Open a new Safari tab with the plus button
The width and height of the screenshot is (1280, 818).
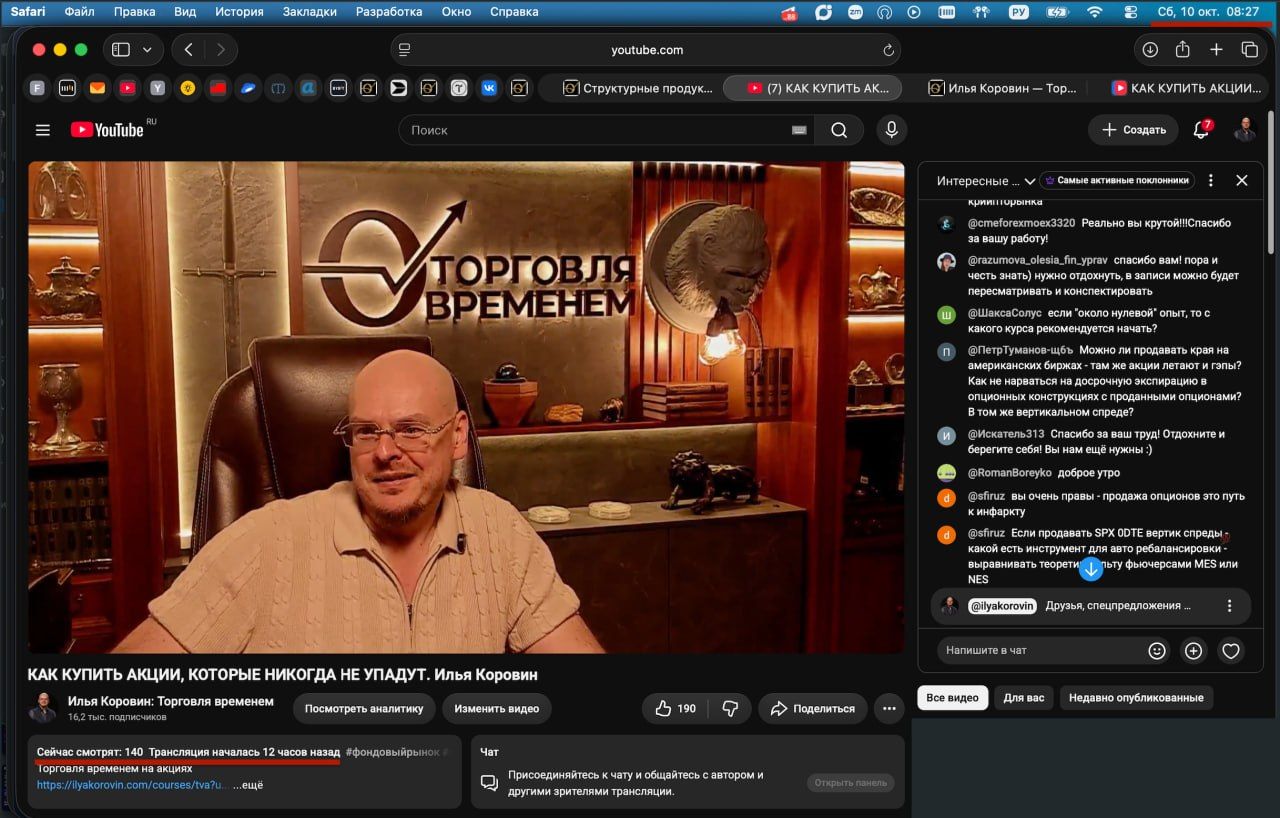pyautogui.click(x=1216, y=50)
